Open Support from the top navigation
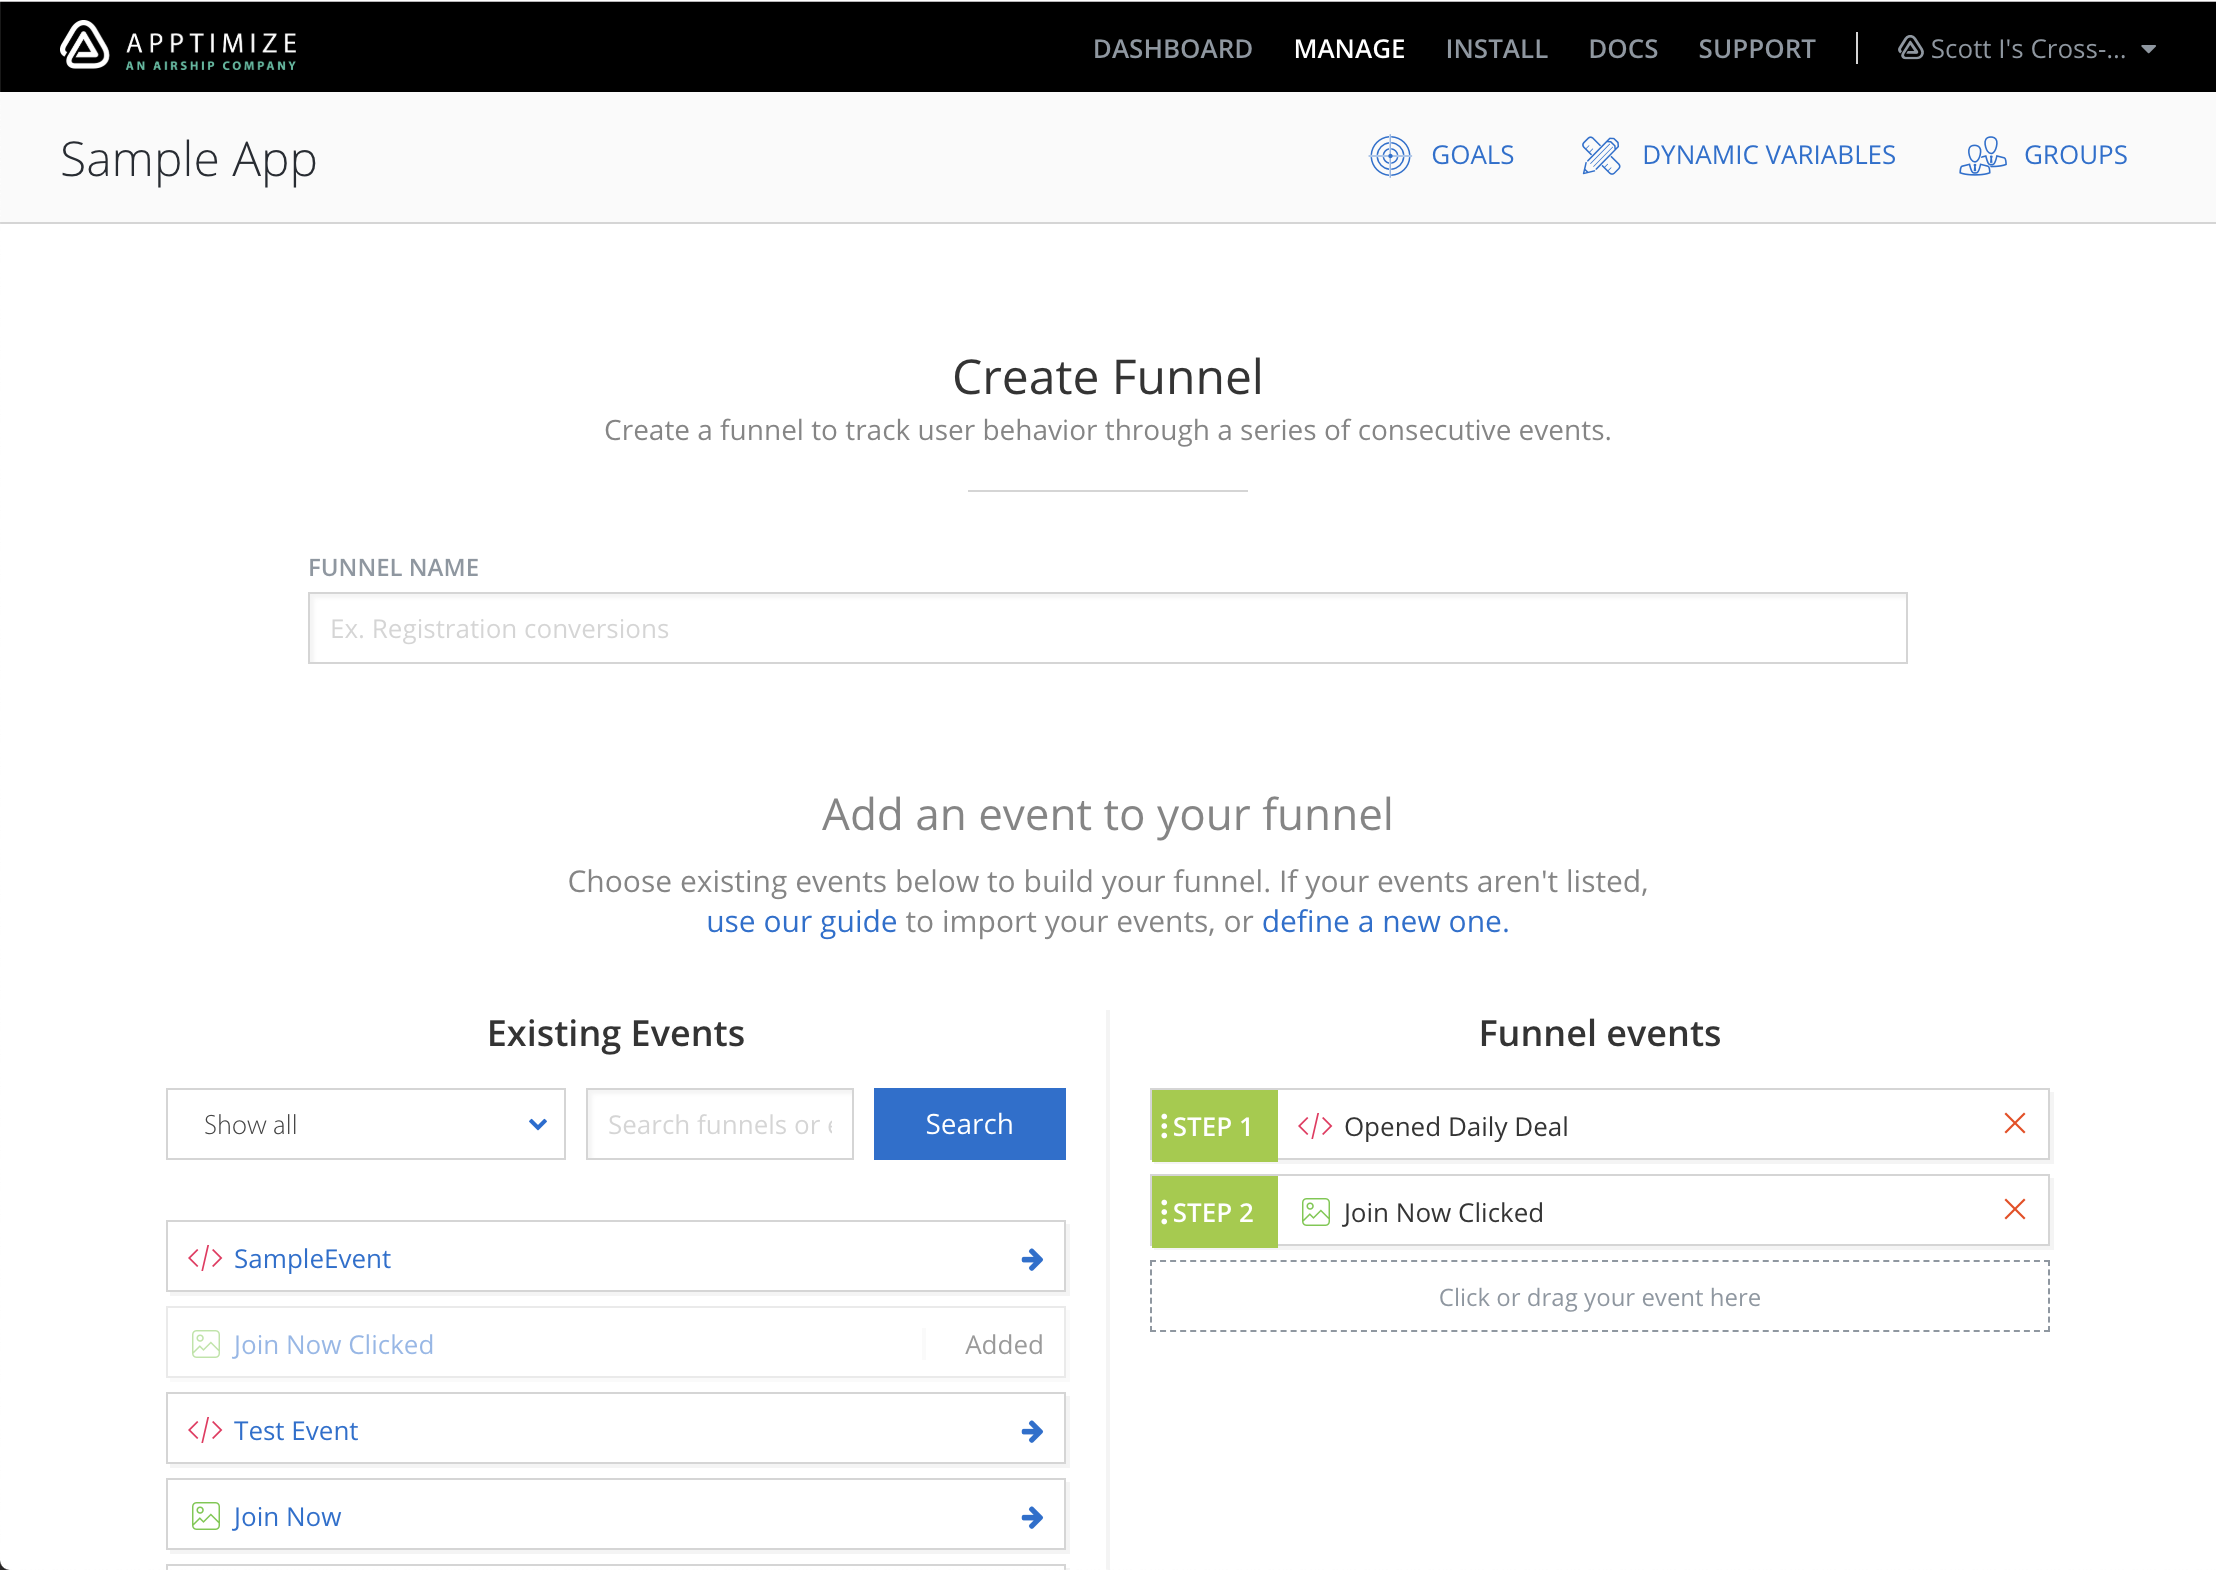The image size is (2216, 1570). pos(1756,49)
